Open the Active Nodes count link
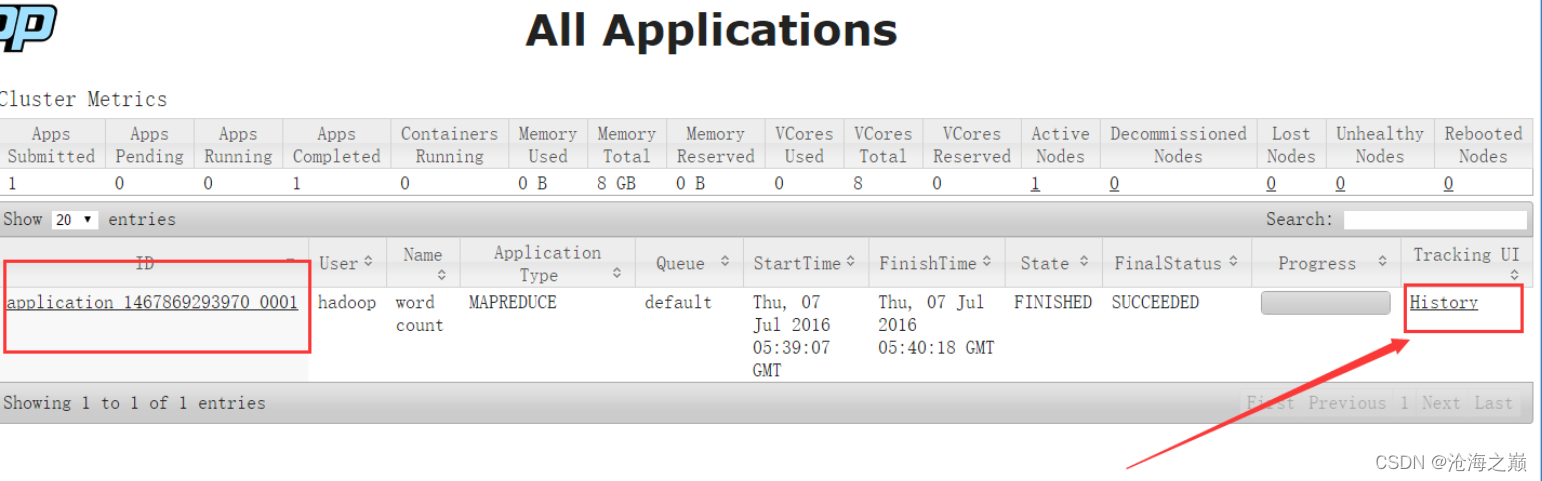This screenshot has width=1542, height=481. click(1035, 184)
